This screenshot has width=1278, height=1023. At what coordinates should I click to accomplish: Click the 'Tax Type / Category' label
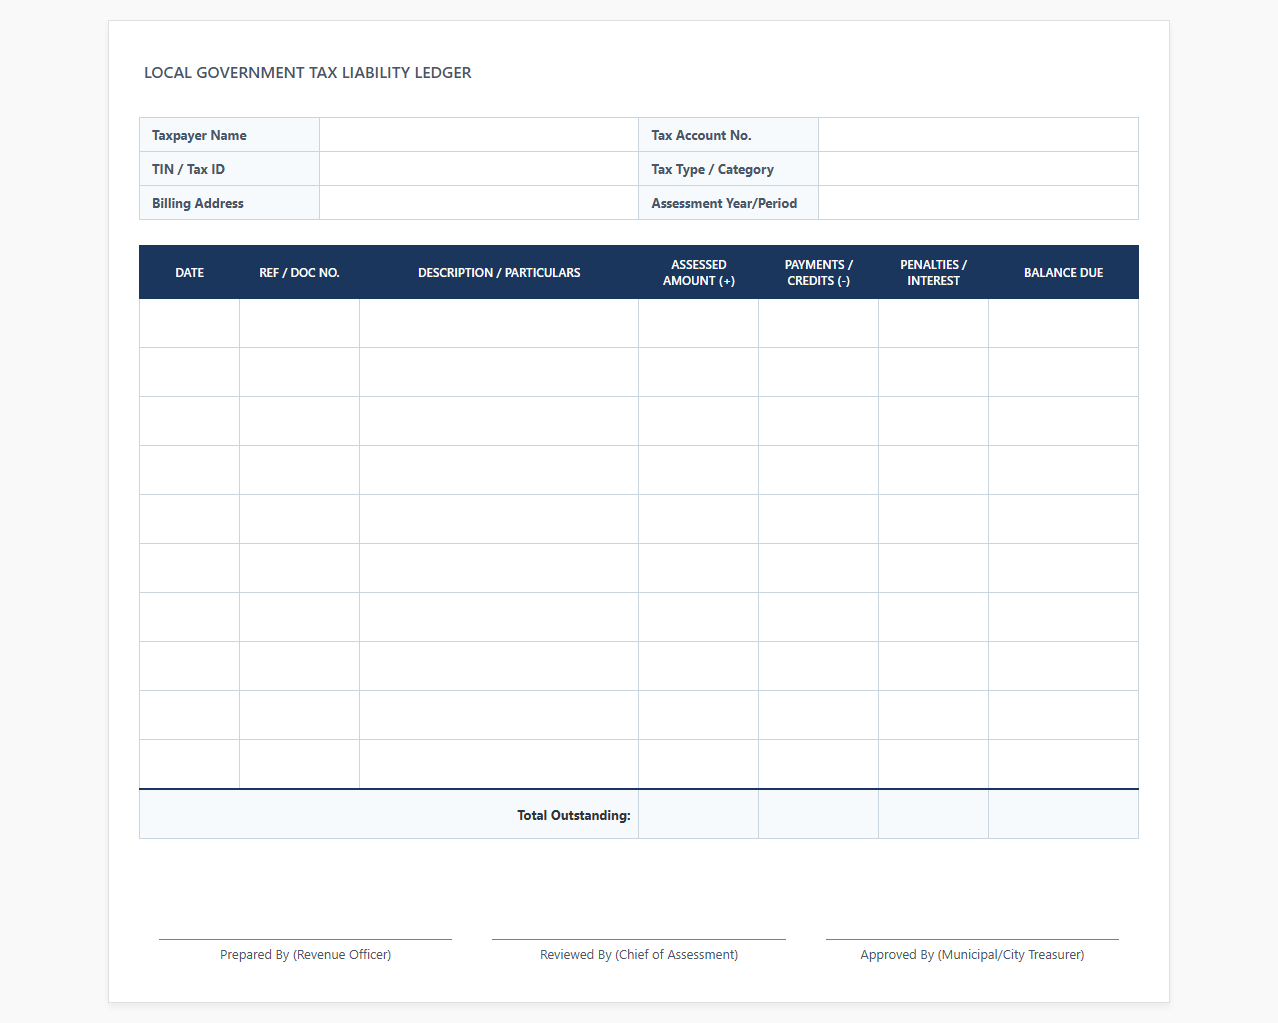712,169
